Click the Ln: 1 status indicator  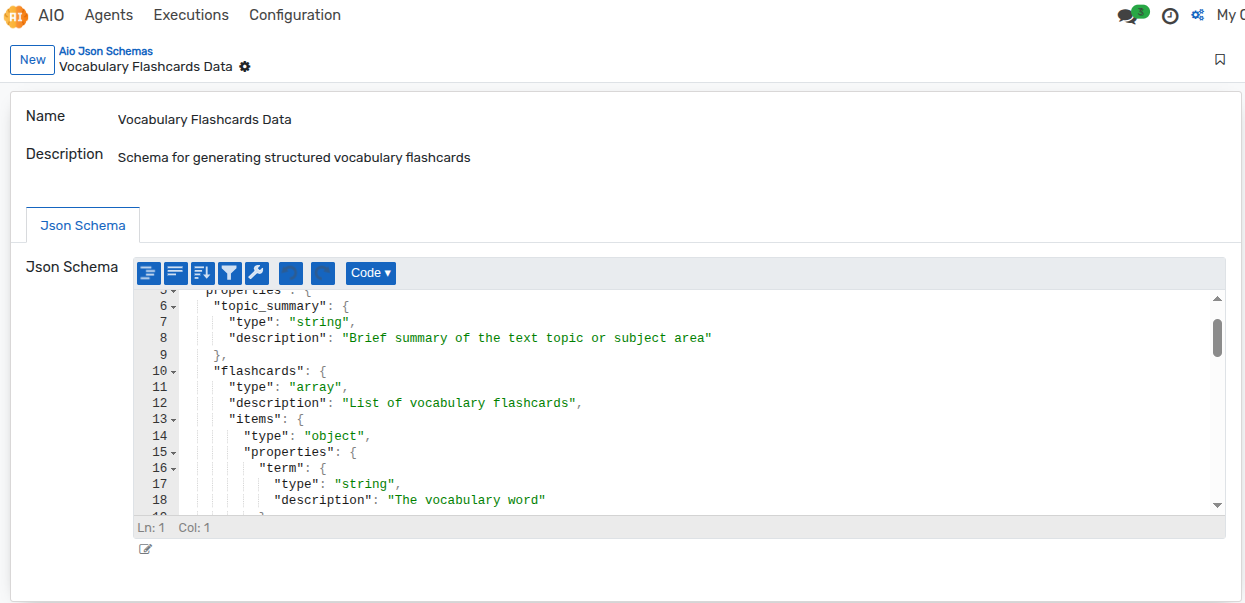pyautogui.click(x=151, y=527)
